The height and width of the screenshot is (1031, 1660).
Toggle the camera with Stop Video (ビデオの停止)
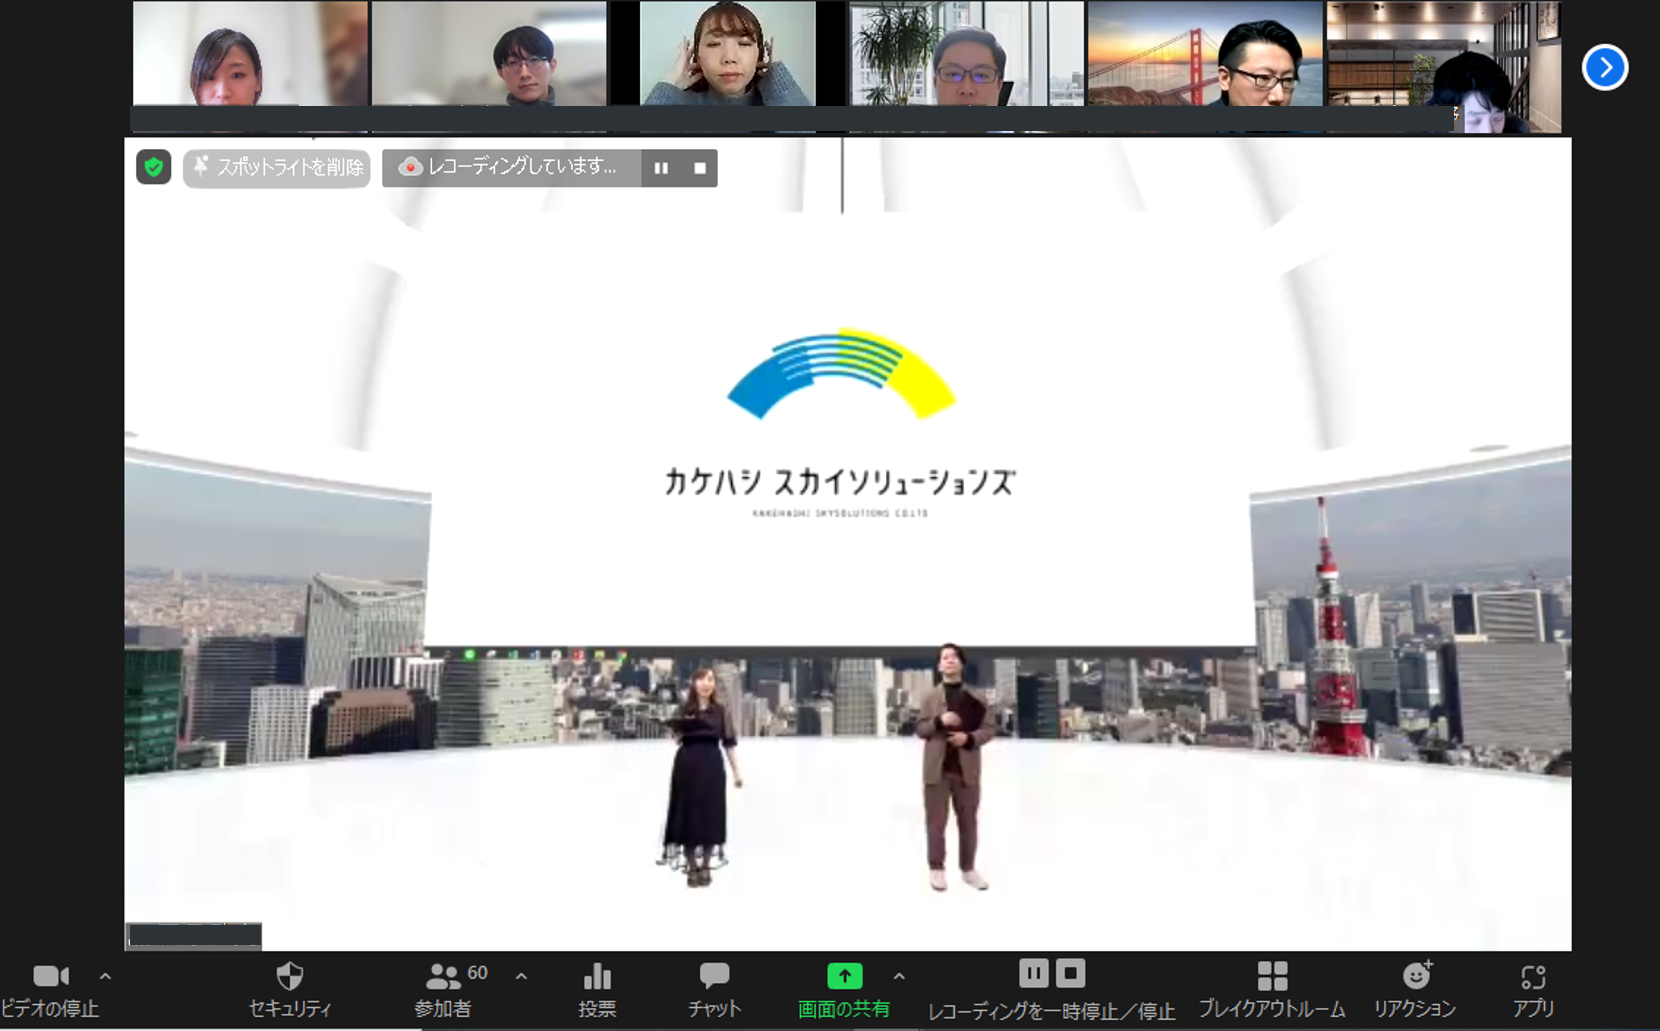(x=50, y=989)
